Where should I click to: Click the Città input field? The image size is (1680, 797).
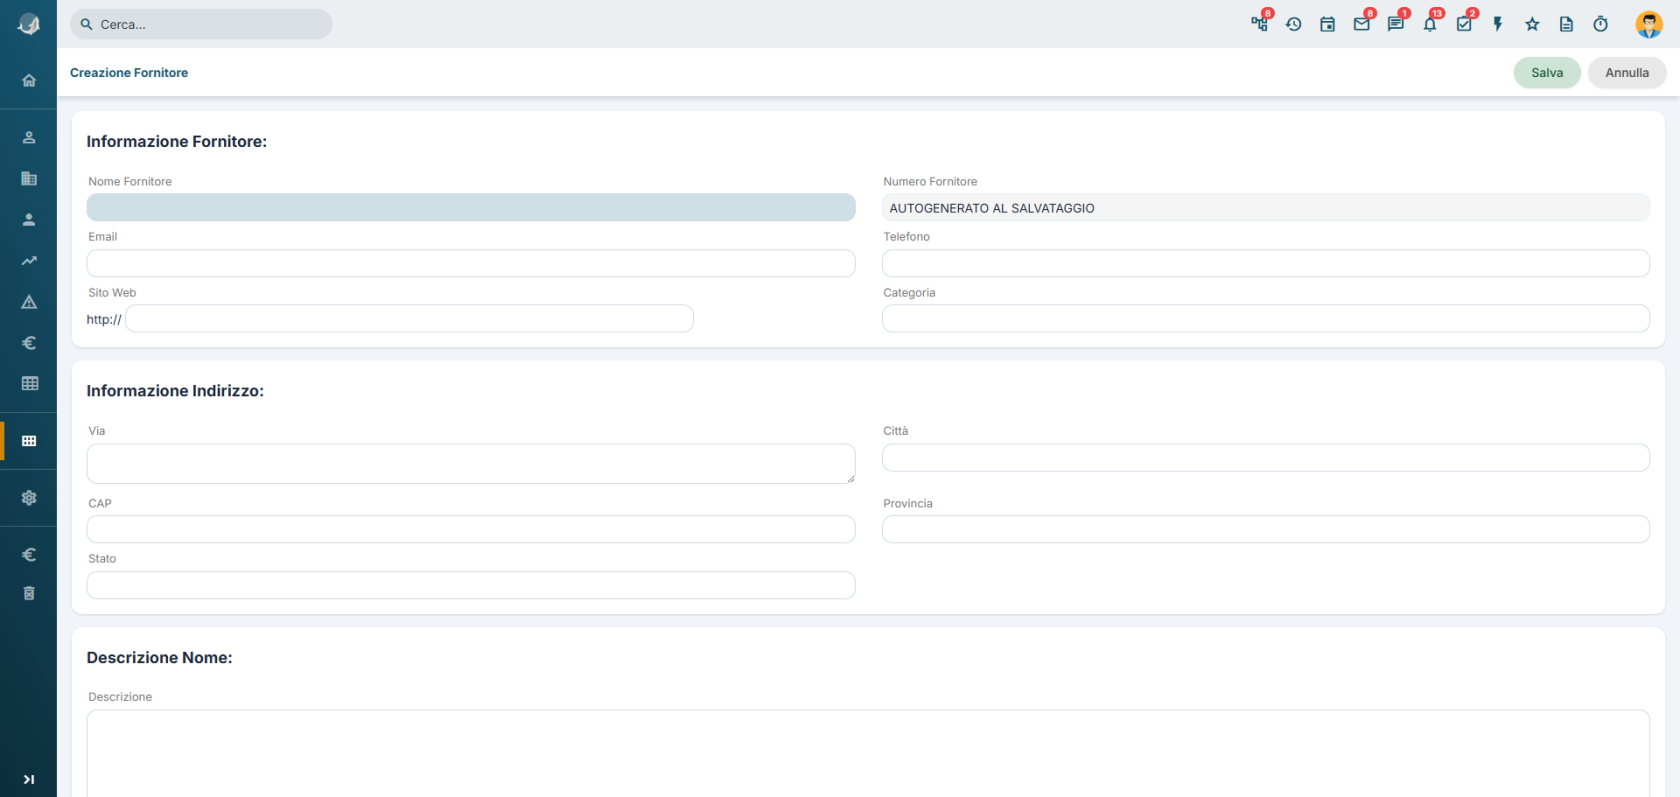tap(1265, 458)
